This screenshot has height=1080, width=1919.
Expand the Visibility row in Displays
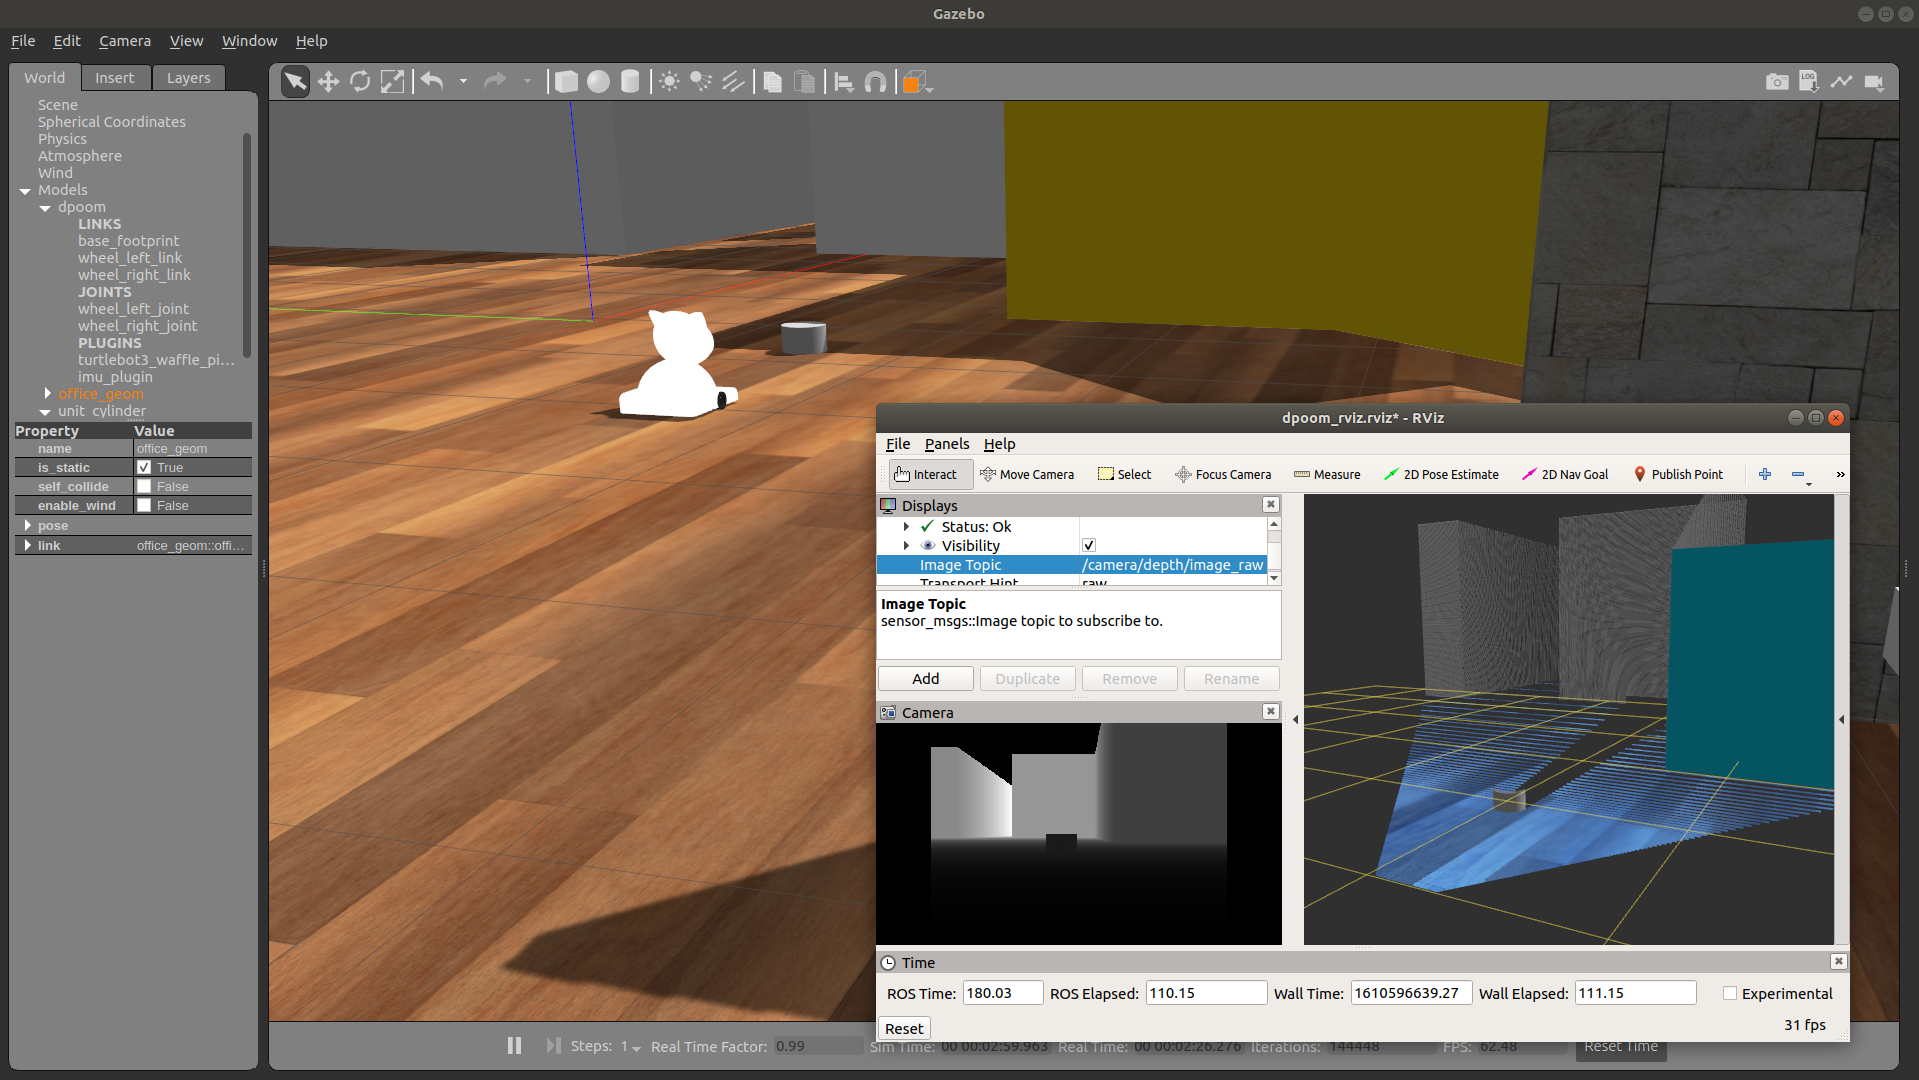[907, 546]
